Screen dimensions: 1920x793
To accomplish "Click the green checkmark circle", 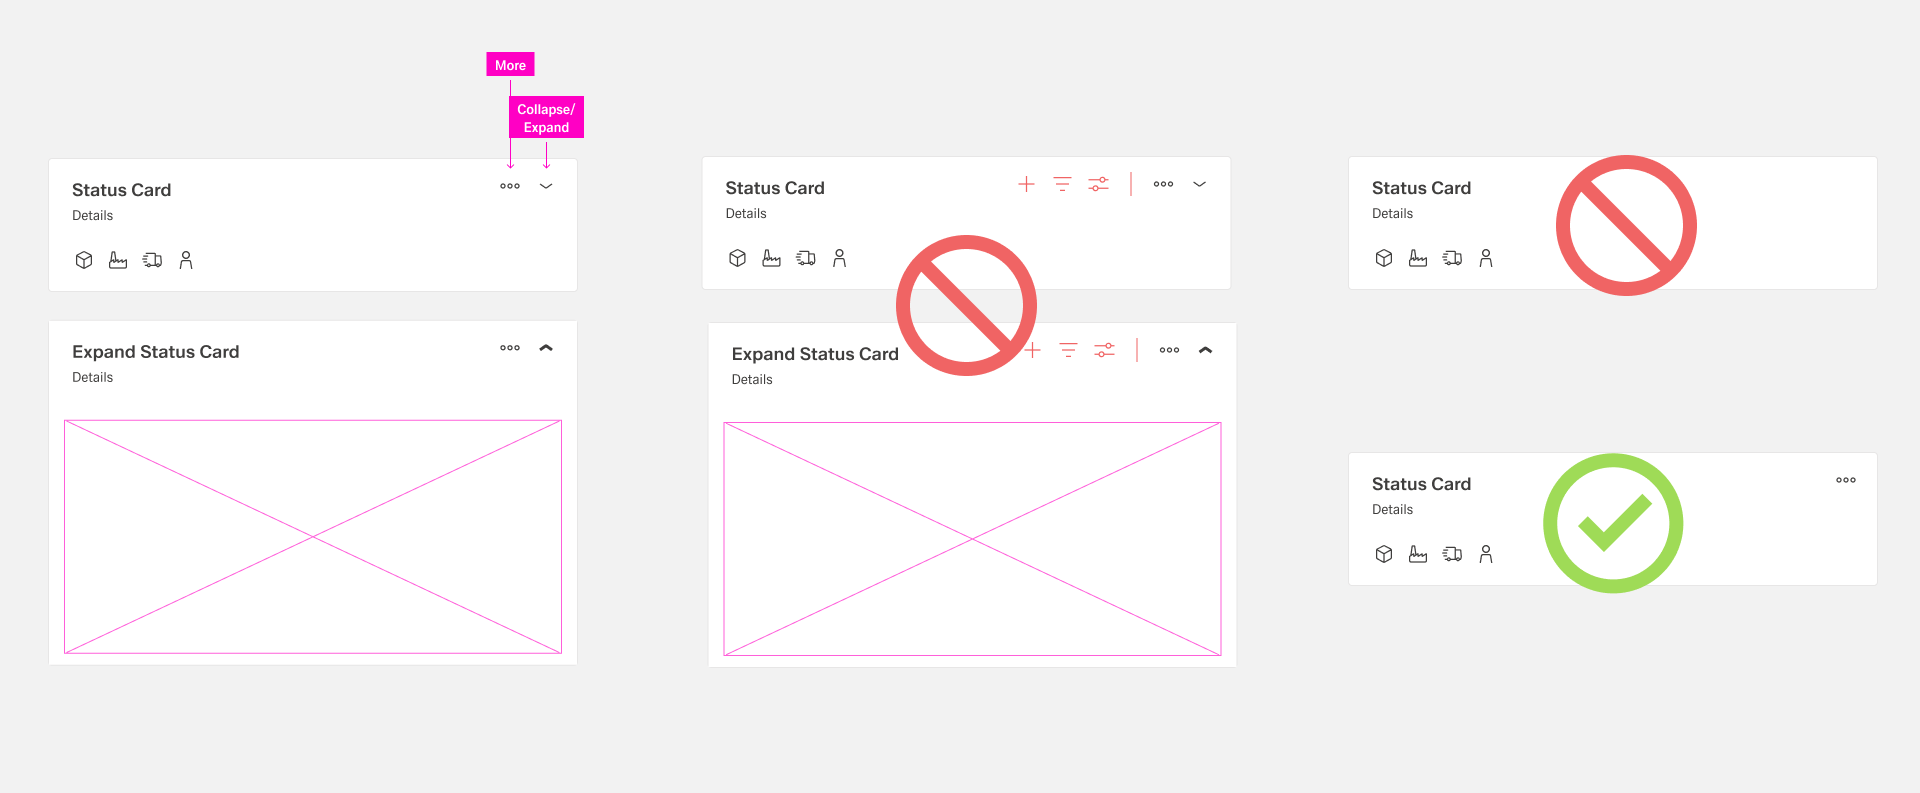I will coord(1612,523).
